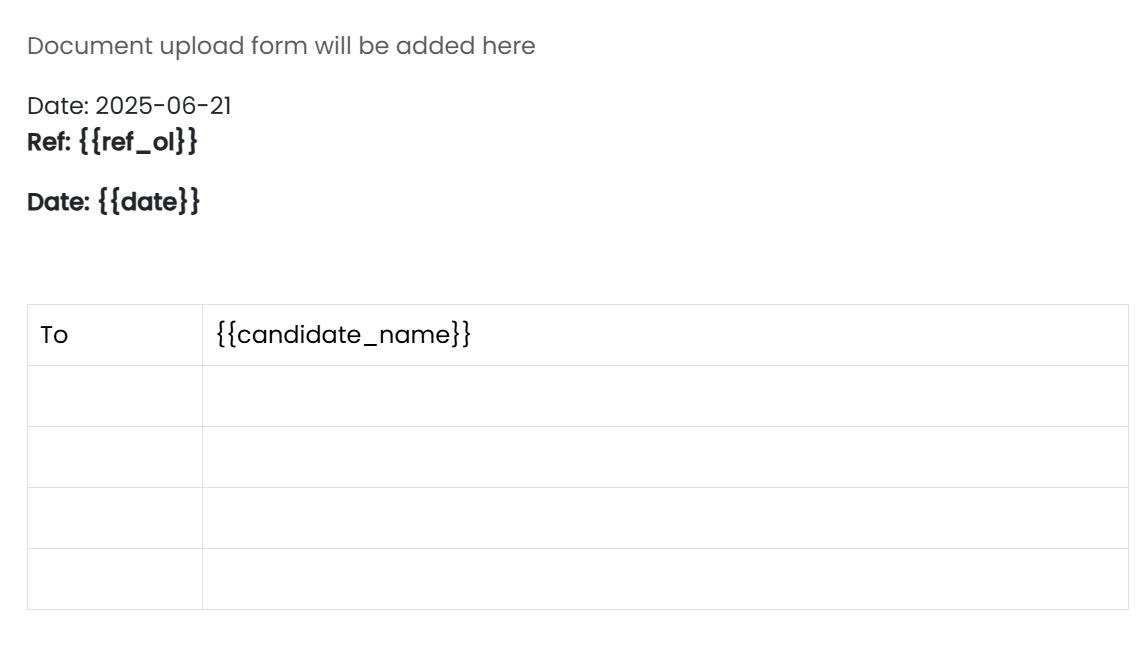Place cursor in the last row's wide cell
This screenshot has height=662, width=1145.
665,579
